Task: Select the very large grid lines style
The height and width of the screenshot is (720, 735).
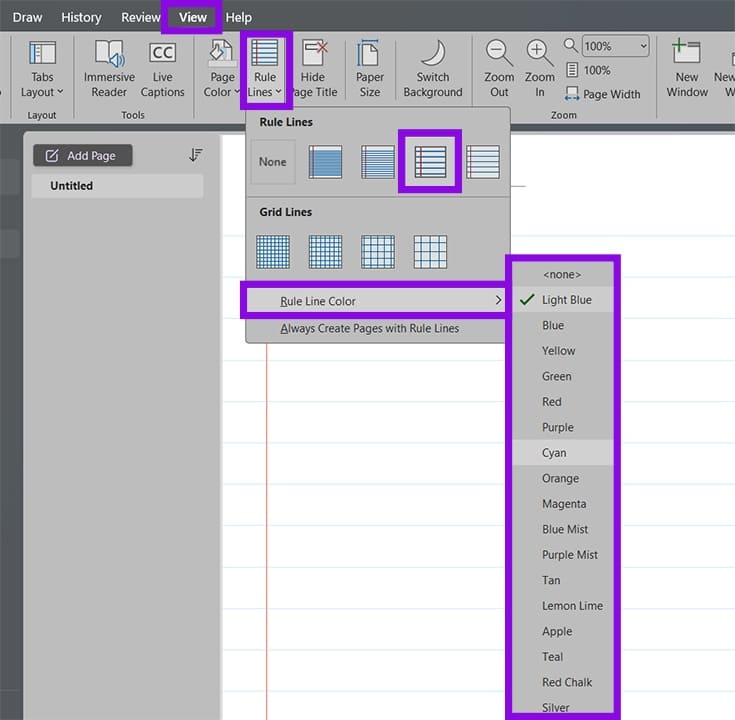Action: [x=430, y=252]
